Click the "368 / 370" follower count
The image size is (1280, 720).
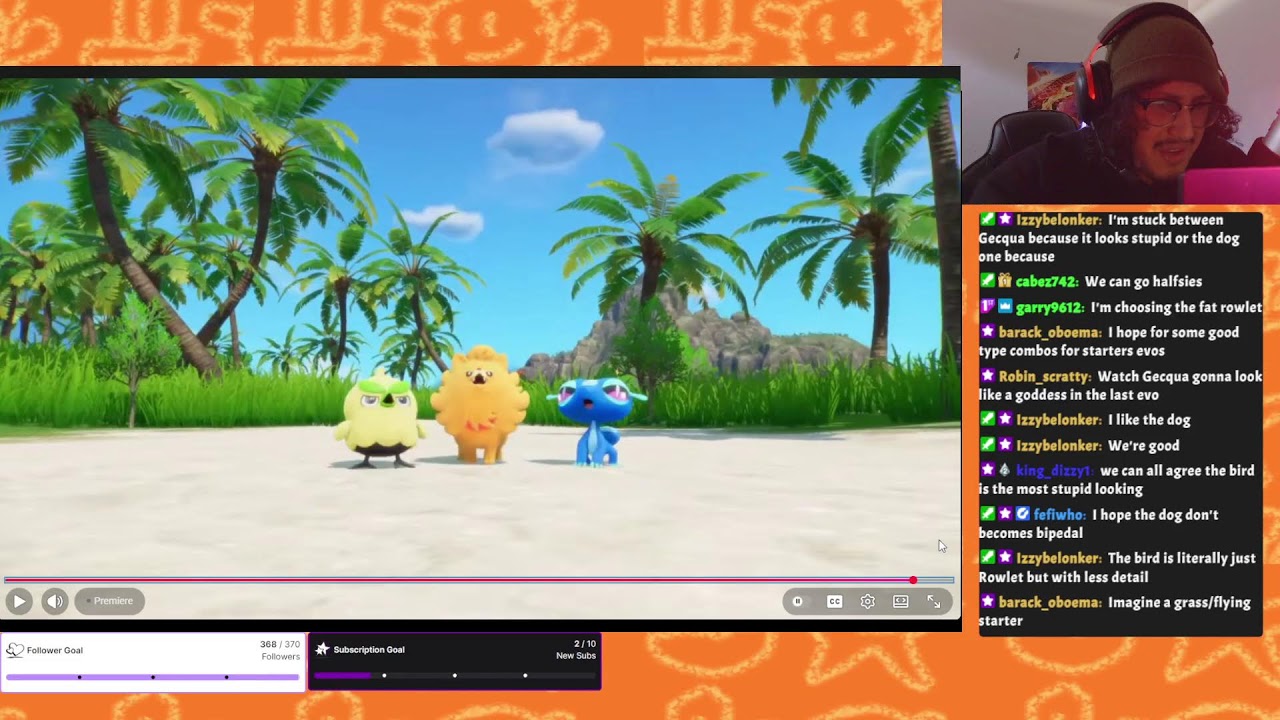[x=280, y=645]
